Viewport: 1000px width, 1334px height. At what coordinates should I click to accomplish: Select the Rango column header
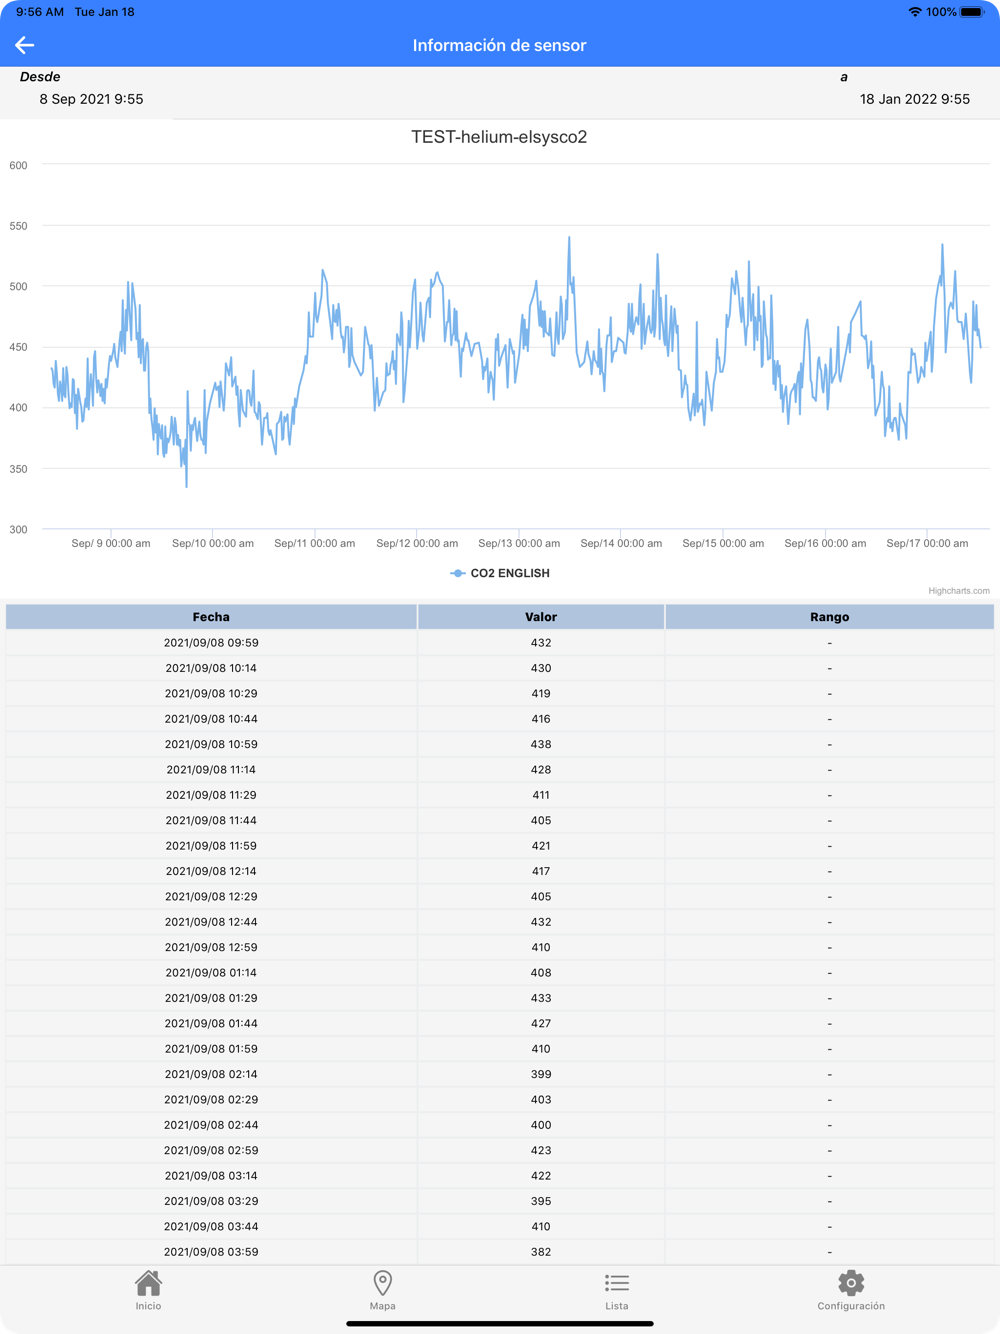(x=829, y=617)
